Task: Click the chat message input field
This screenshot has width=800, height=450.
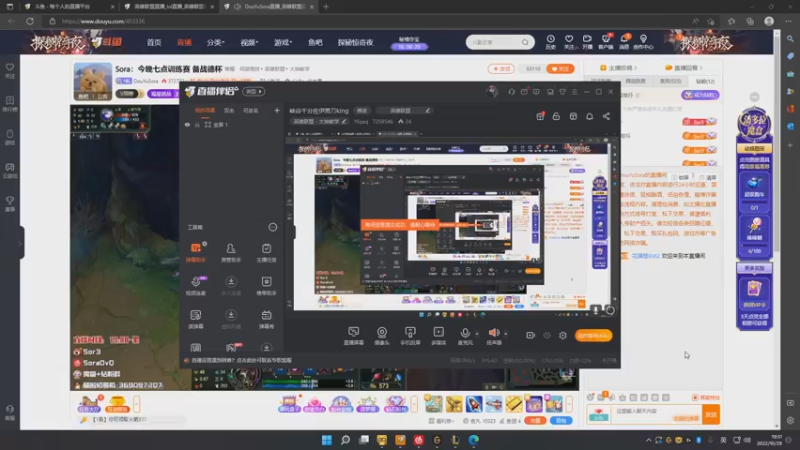Action: (x=657, y=414)
